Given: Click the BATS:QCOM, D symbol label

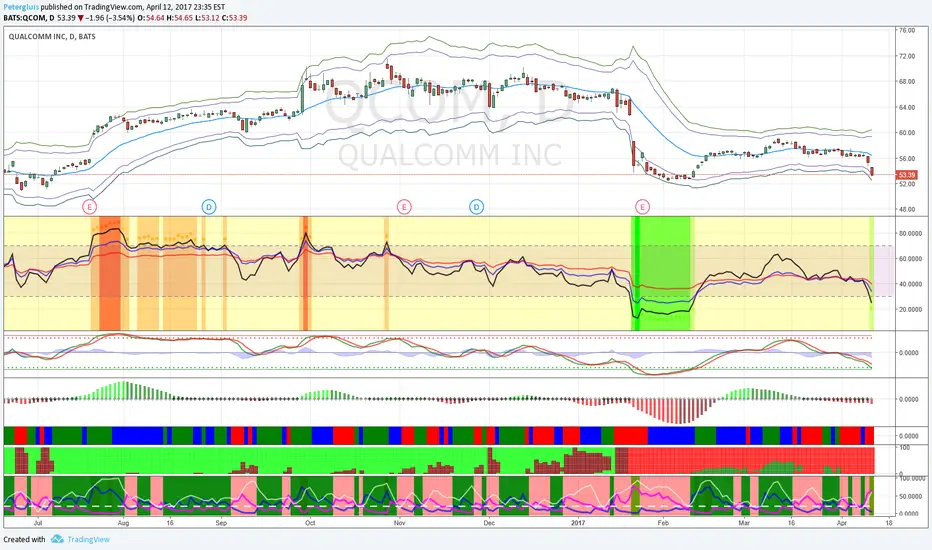Looking at the screenshot, I should click(x=29, y=18).
